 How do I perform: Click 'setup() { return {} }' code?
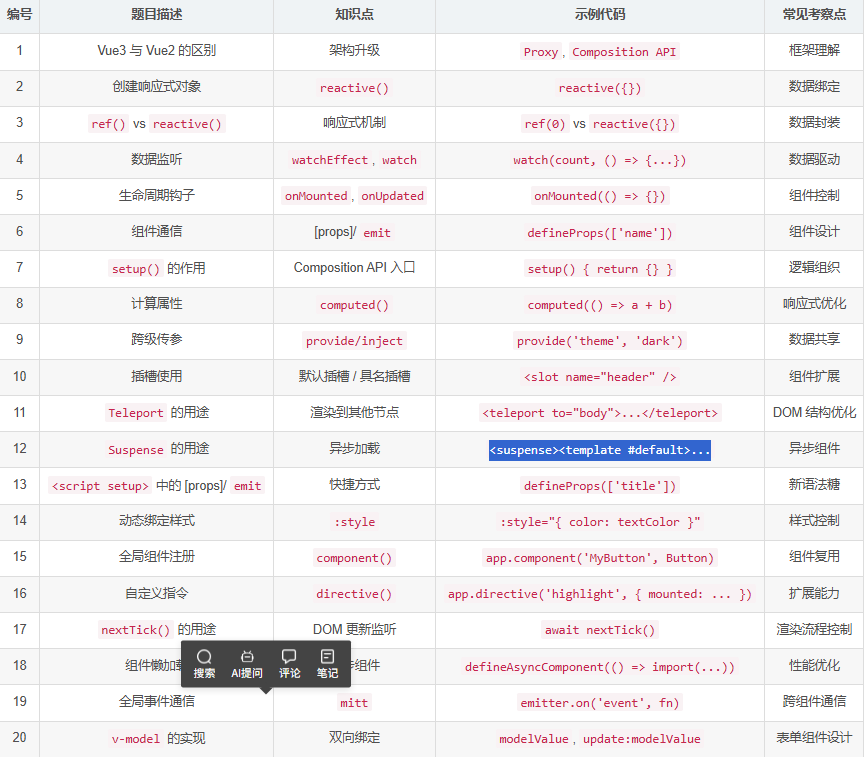[x=600, y=269]
